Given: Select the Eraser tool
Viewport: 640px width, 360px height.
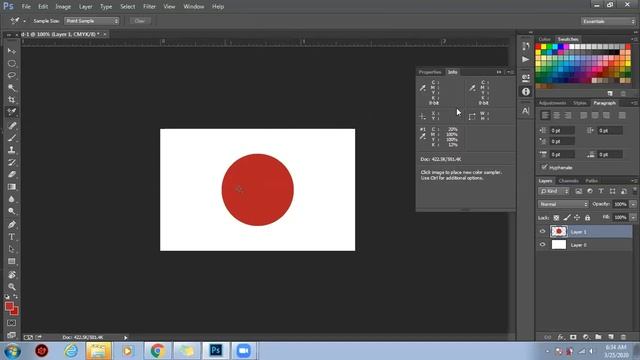Looking at the screenshot, I should tap(11, 174).
